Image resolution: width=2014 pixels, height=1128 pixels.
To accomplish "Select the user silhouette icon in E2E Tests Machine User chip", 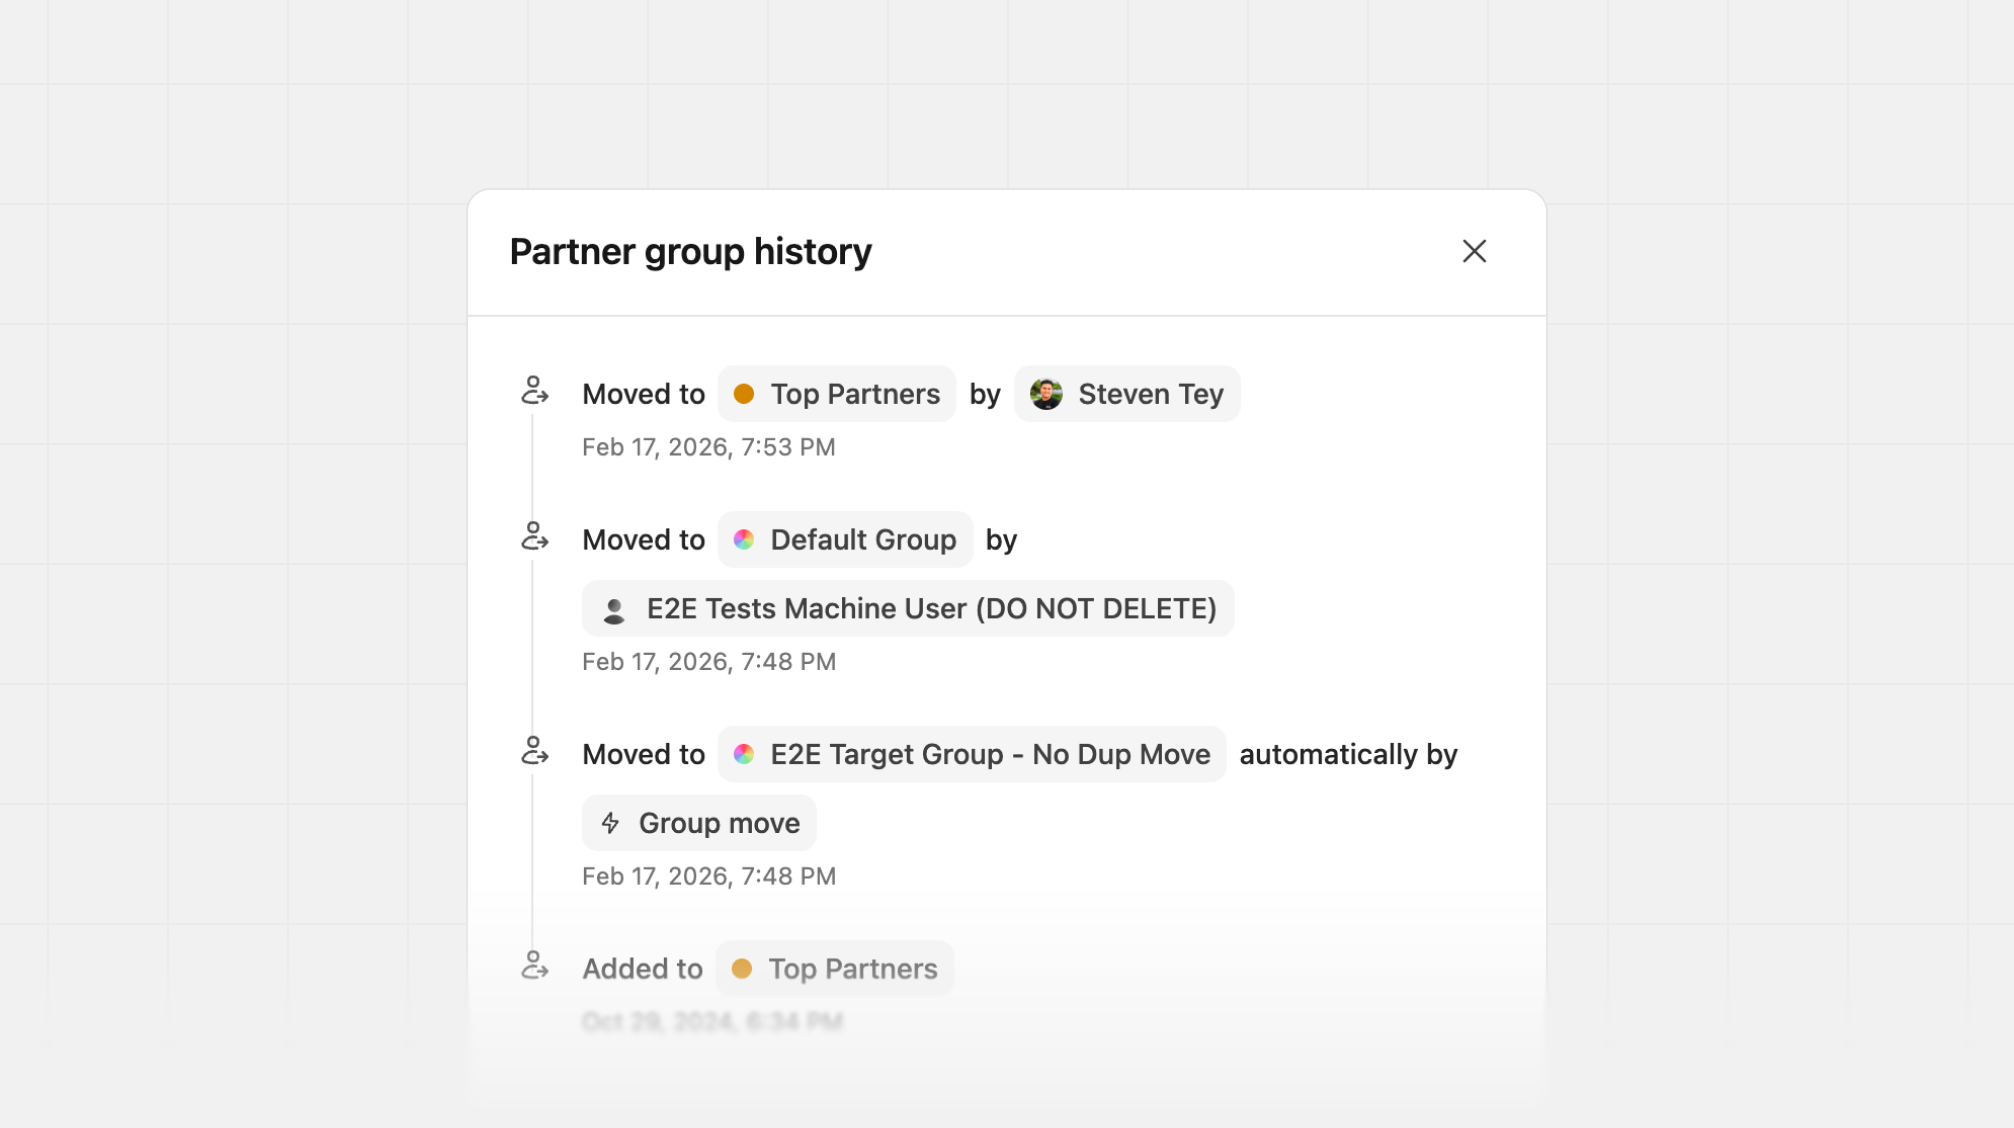I will tap(614, 608).
